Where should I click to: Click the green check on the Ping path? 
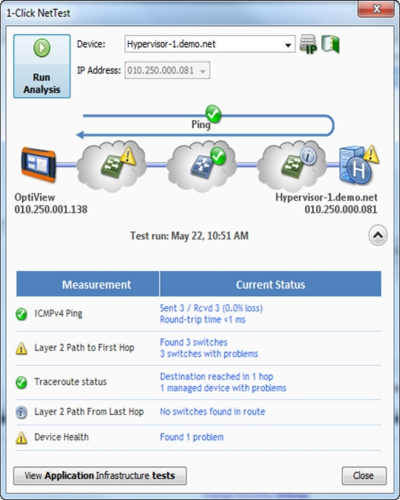point(213,114)
